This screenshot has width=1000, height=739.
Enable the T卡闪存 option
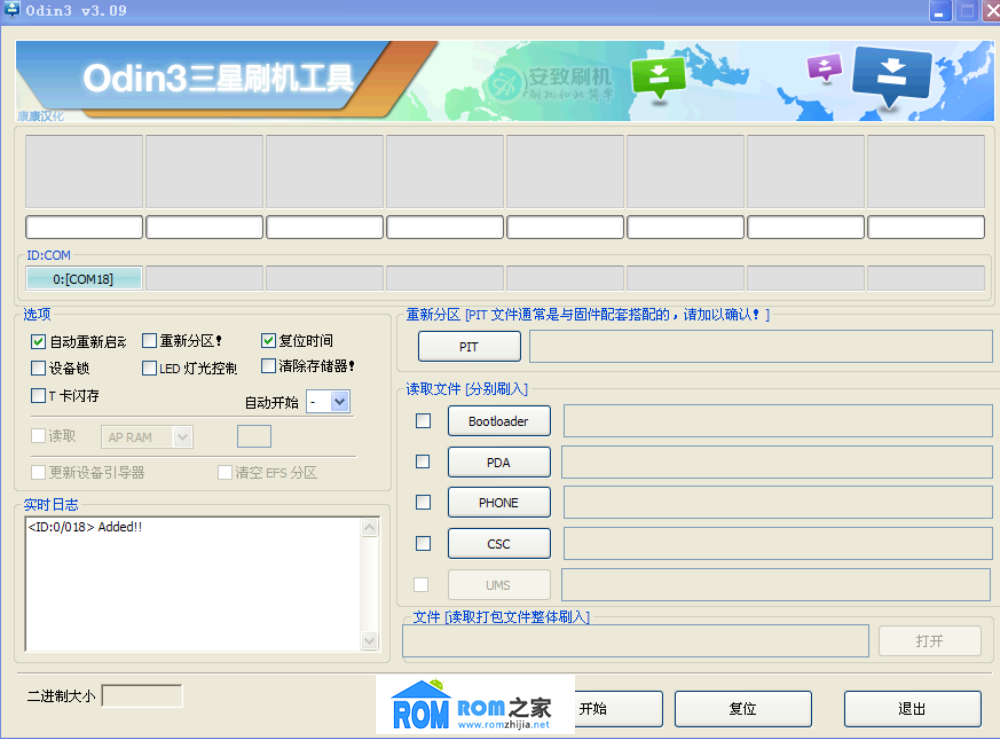pyautogui.click(x=38, y=395)
